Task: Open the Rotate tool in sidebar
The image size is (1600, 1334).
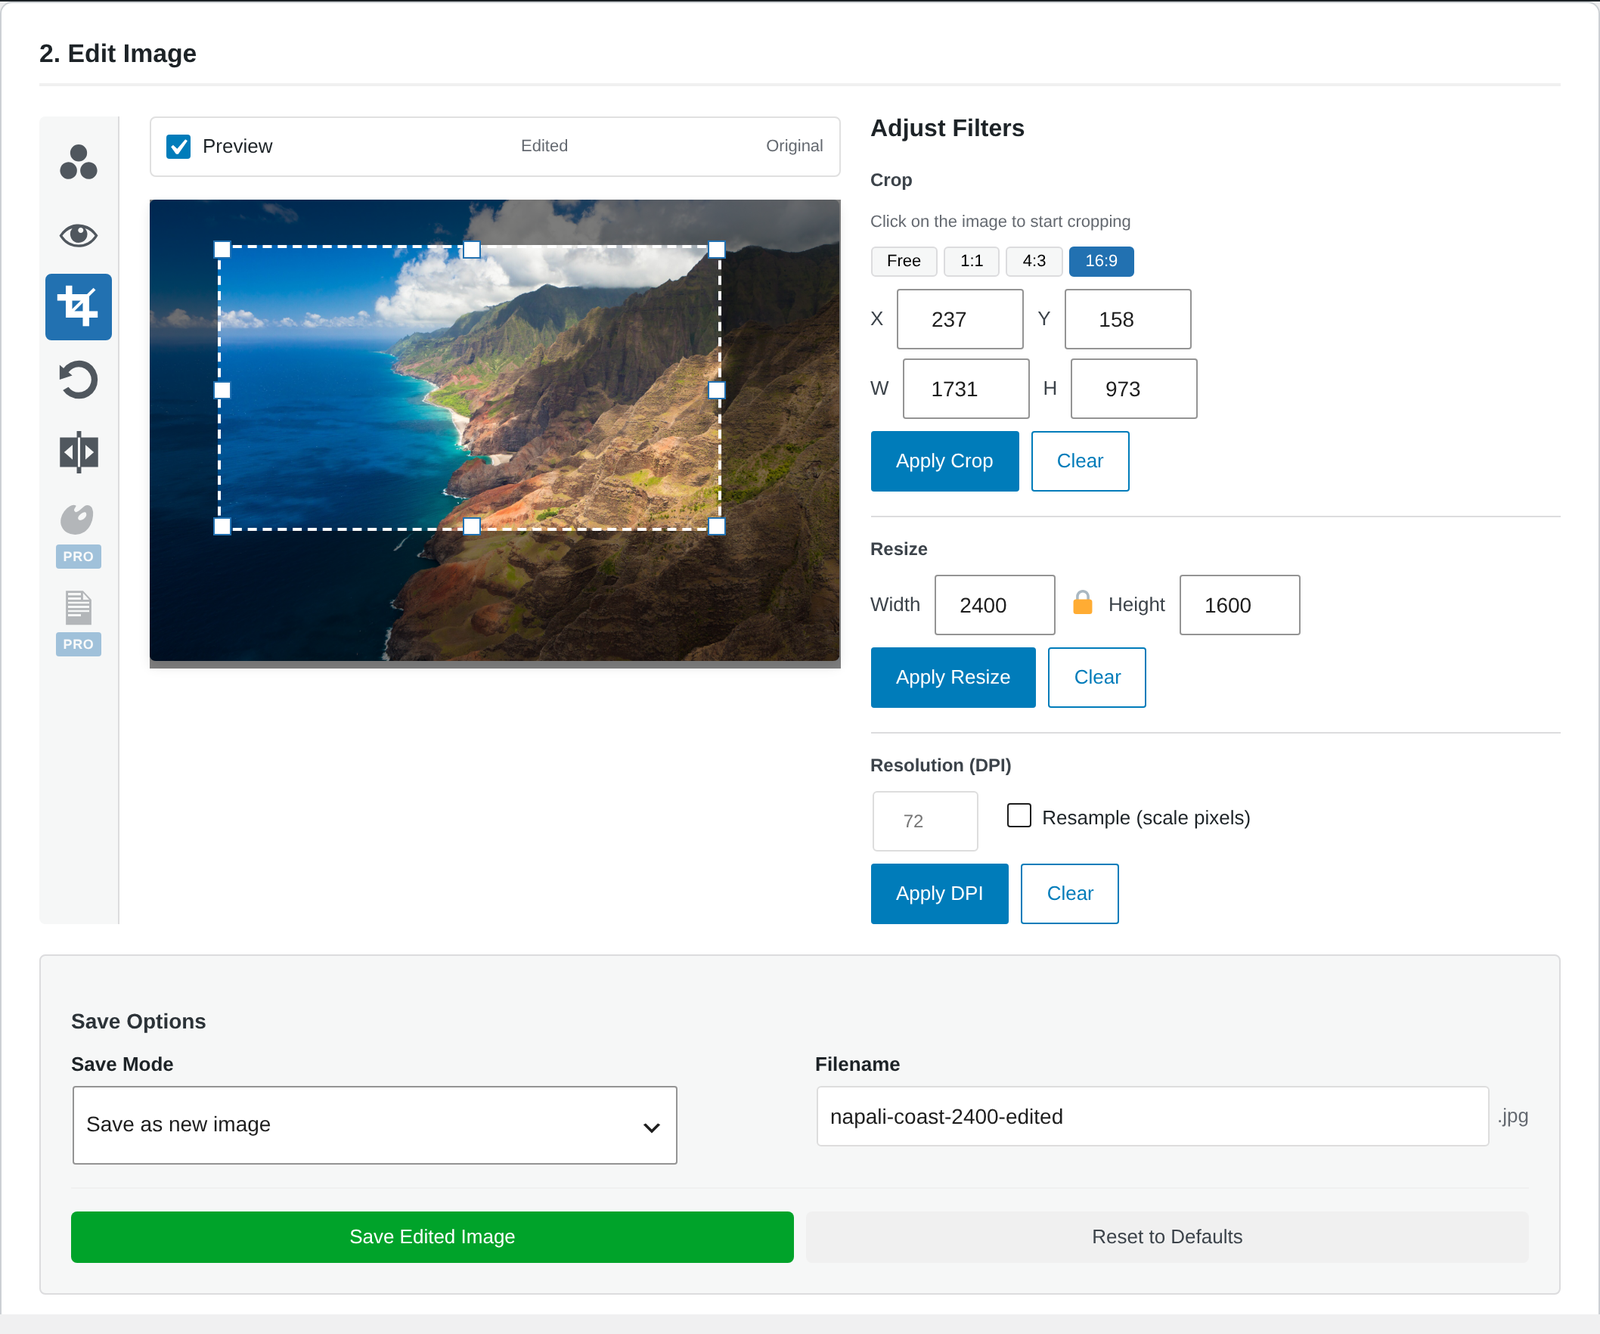Action: click(x=78, y=379)
